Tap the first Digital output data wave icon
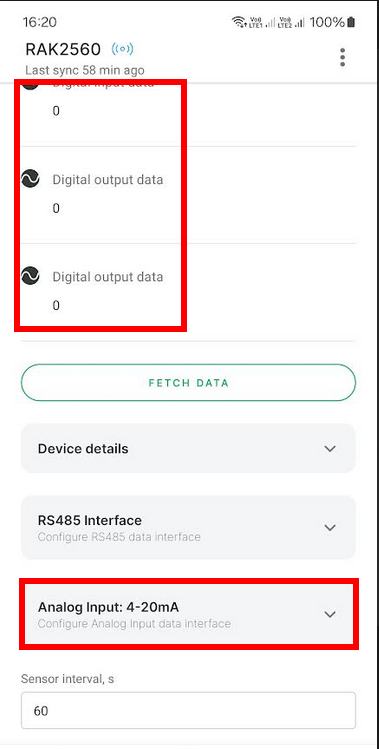 point(30,179)
